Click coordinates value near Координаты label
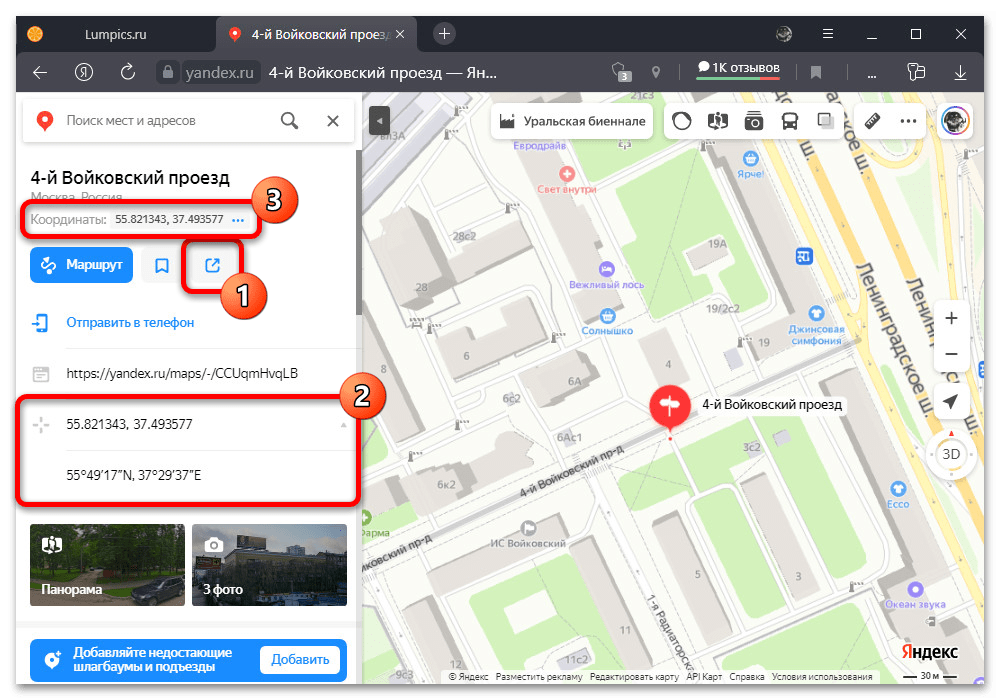This screenshot has height=700, width=1000. tap(169, 219)
